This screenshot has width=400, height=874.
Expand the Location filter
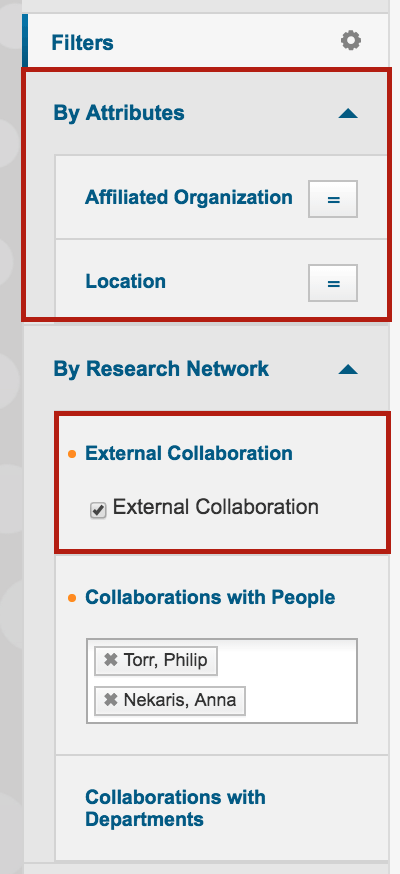125,281
